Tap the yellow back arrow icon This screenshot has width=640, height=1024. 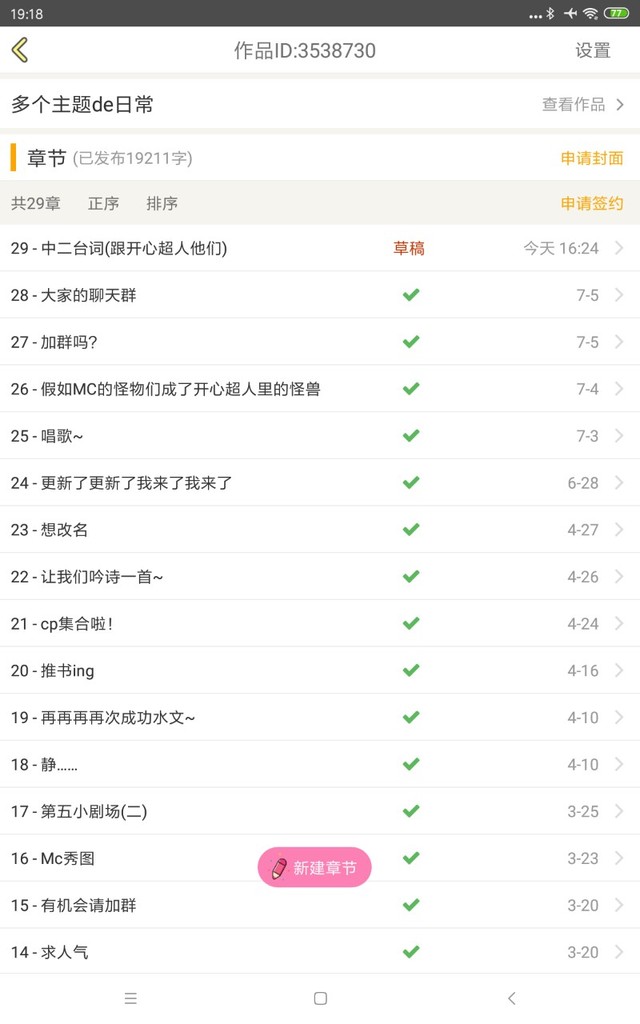(x=20, y=50)
